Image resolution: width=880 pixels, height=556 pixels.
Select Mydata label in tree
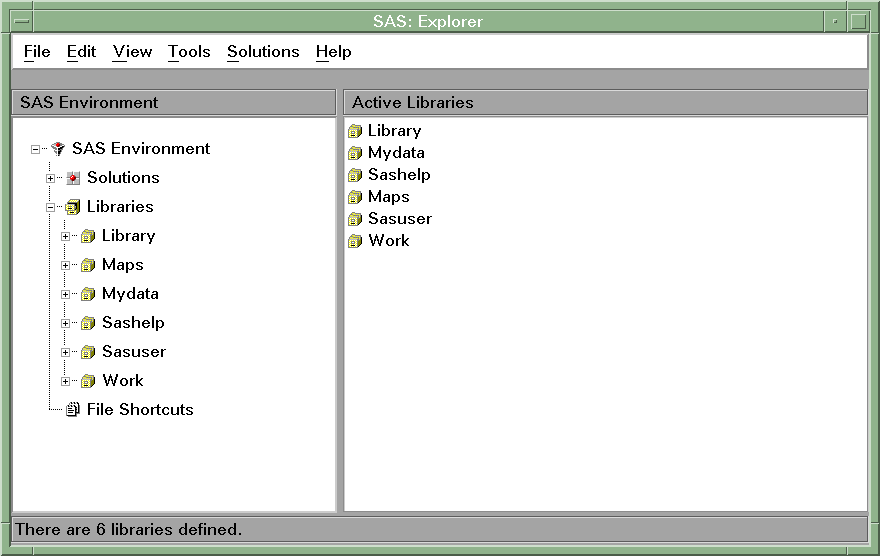(x=130, y=294)
